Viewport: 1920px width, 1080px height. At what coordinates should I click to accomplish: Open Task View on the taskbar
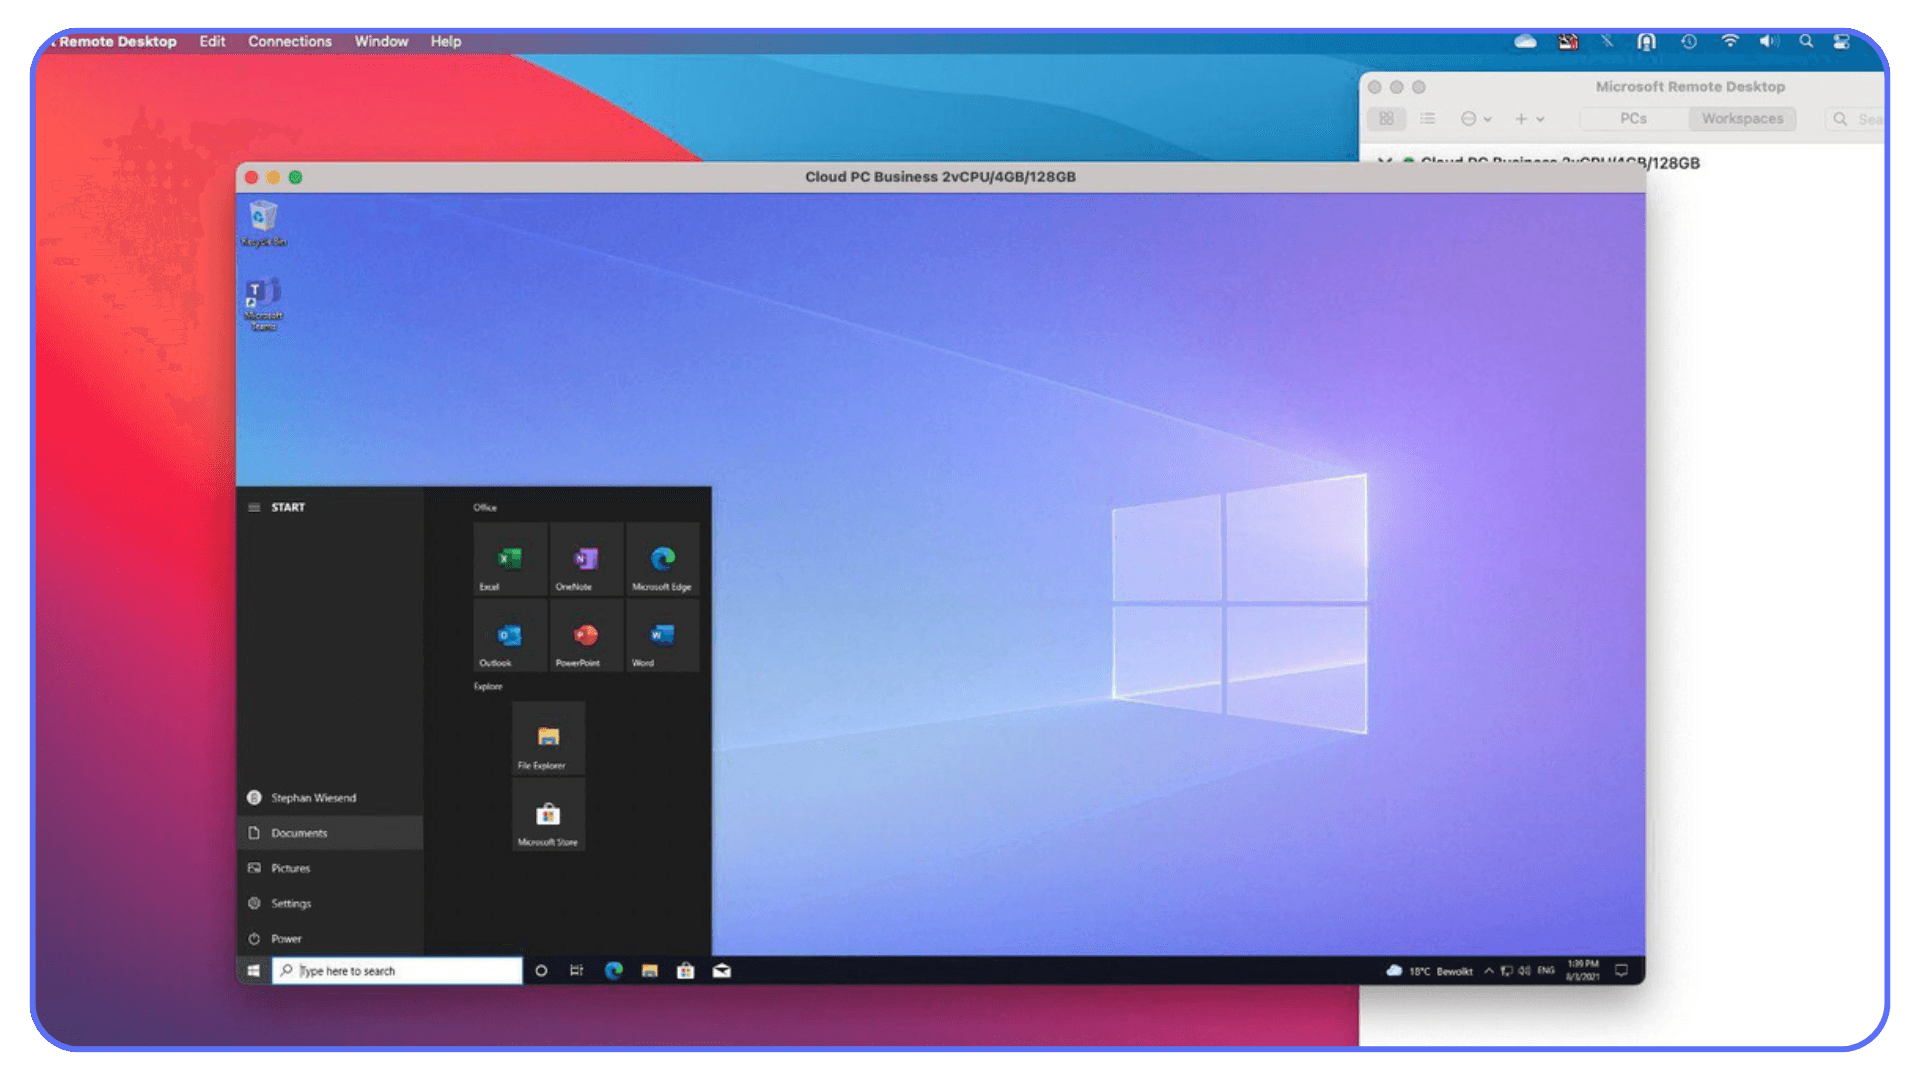[x=577, y=971]
